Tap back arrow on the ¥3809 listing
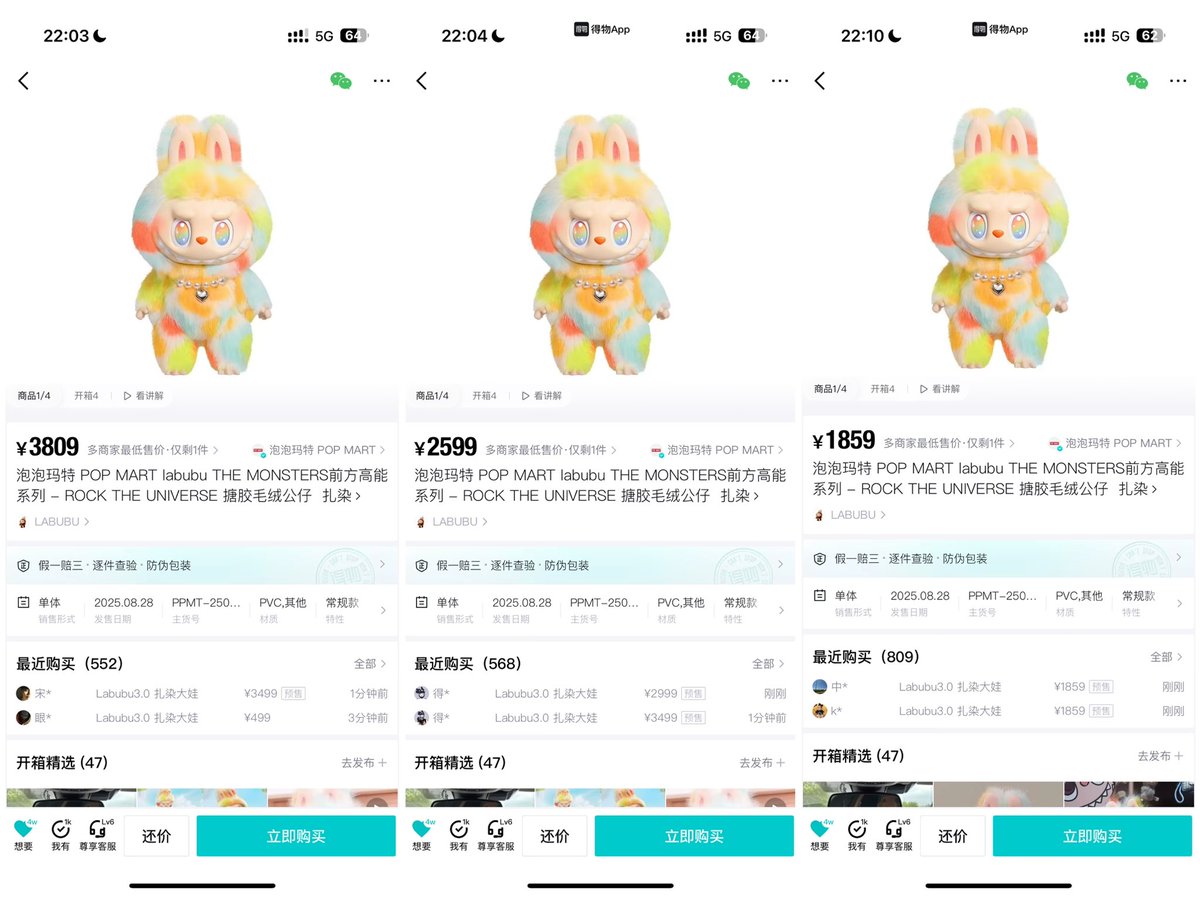The image size is (1200, 900). coord(23,81)
